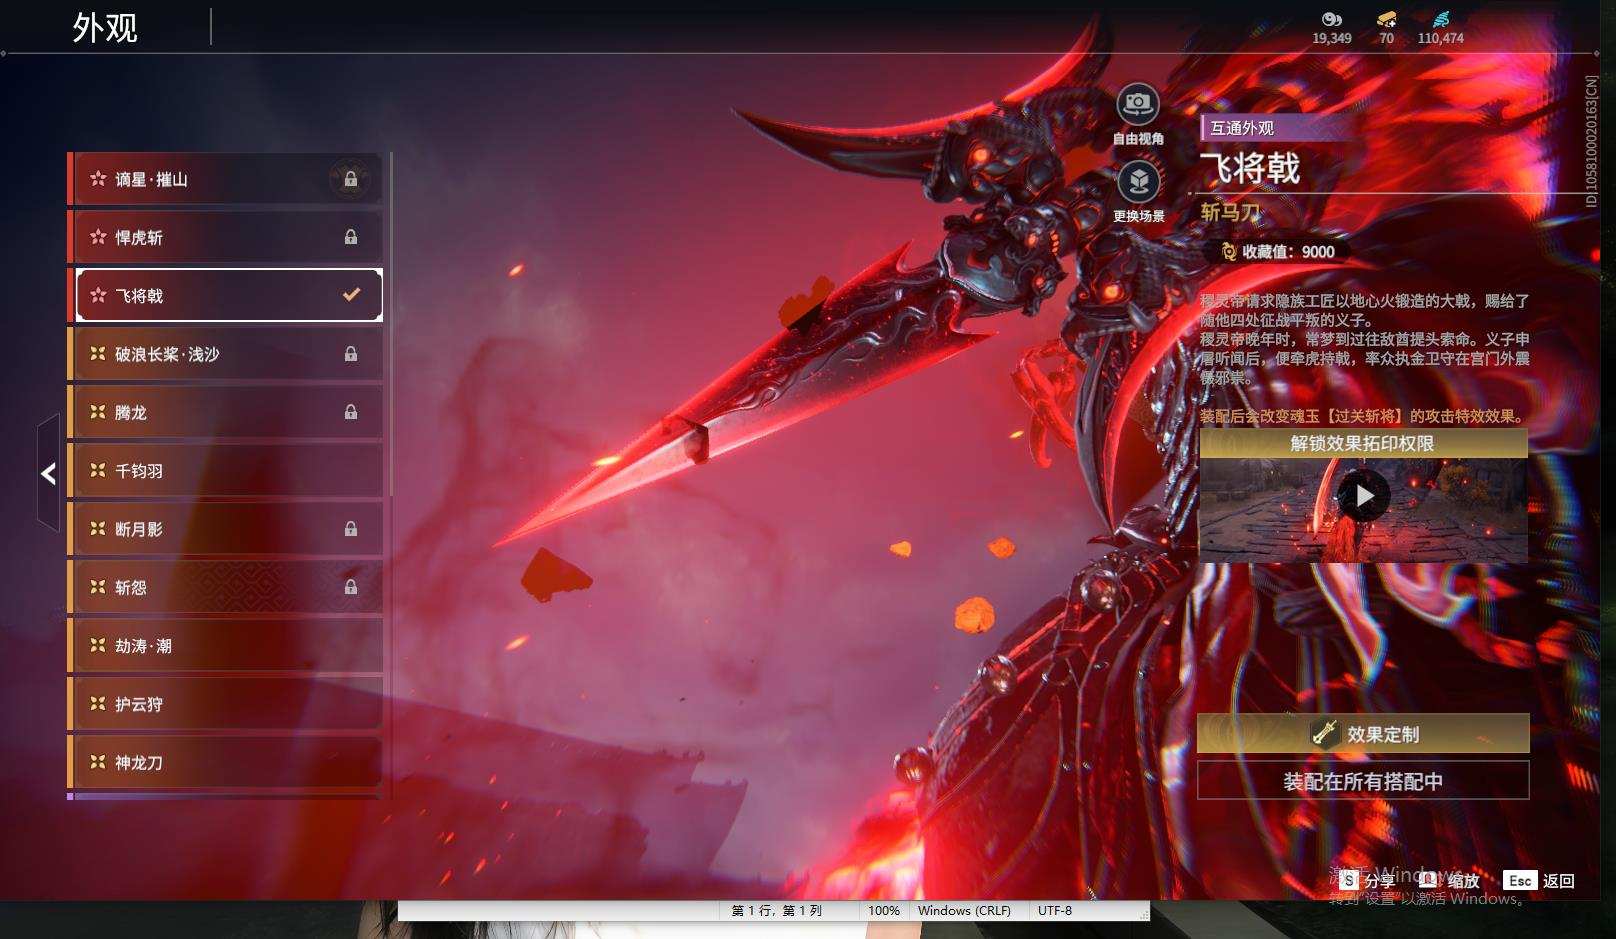This screenshot has width=1616, height=939.
Task: Click the blue feather currency icon
Action: pos(1440,19)
